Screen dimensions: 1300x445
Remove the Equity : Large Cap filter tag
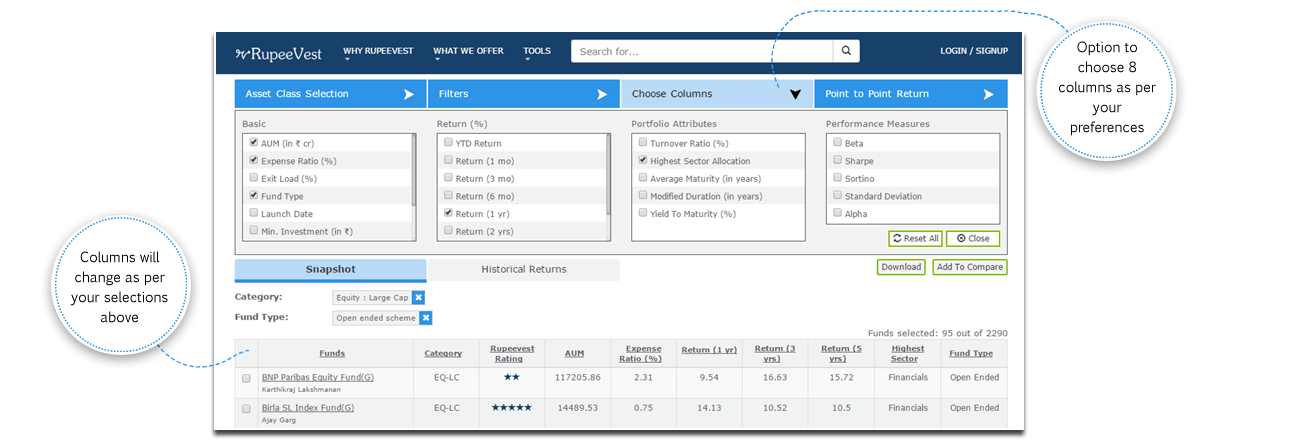419,297
